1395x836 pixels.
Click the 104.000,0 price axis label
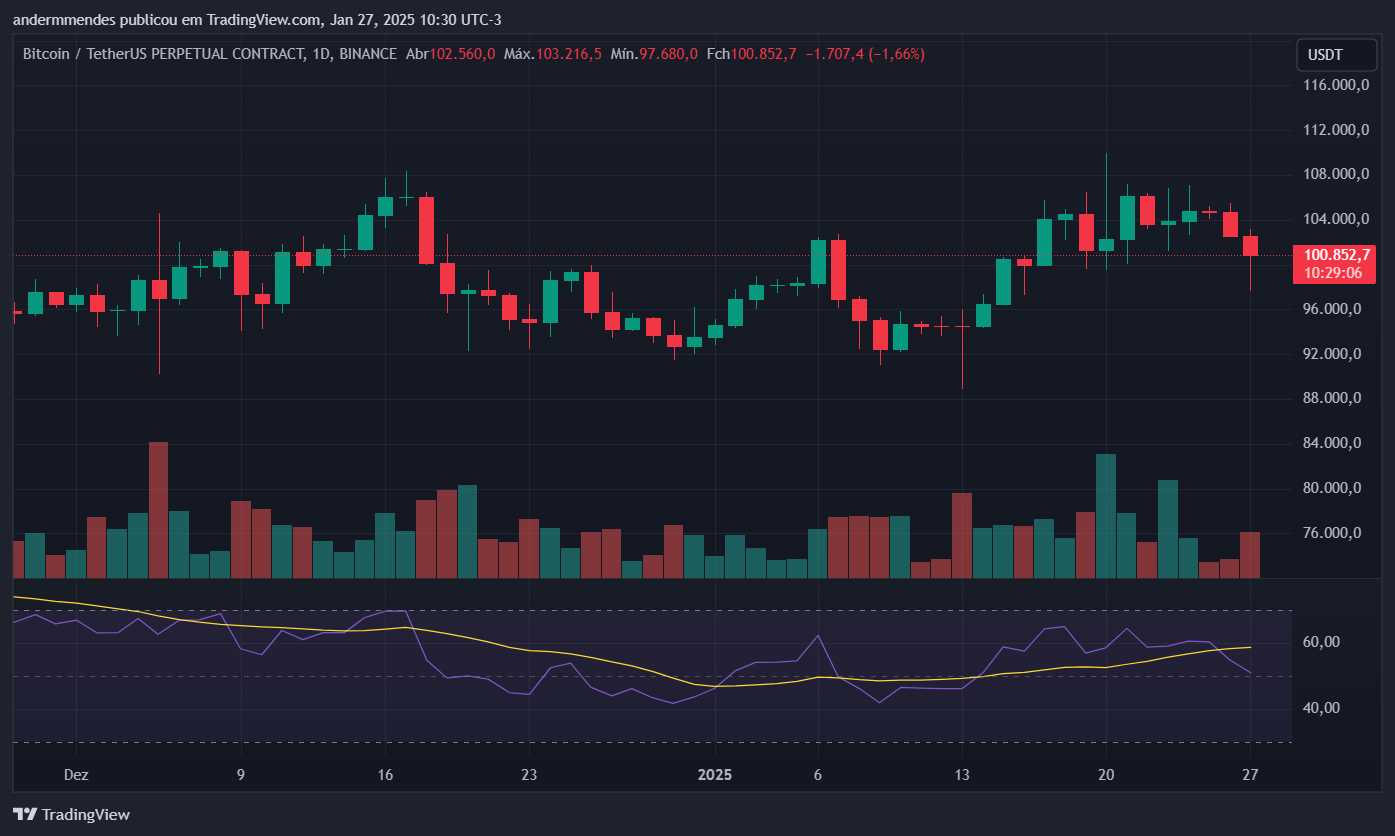pyautogui.click(x=1336, y=219)
